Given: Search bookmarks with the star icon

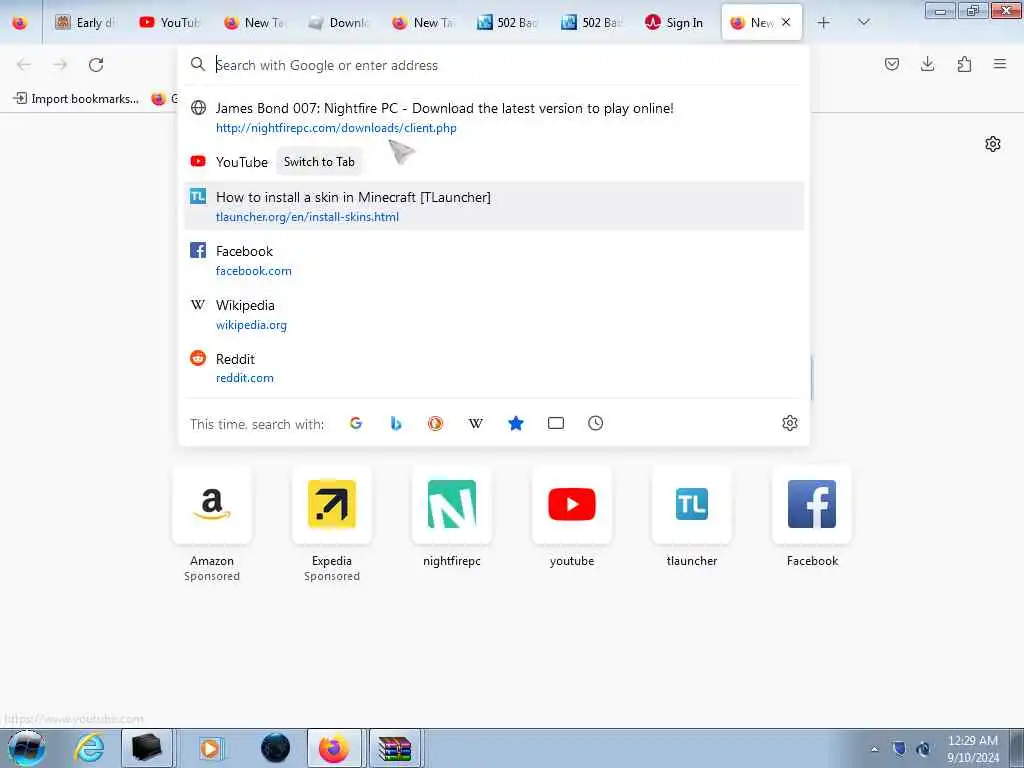Looking at the screenshot, I should (x=516, y=423).
